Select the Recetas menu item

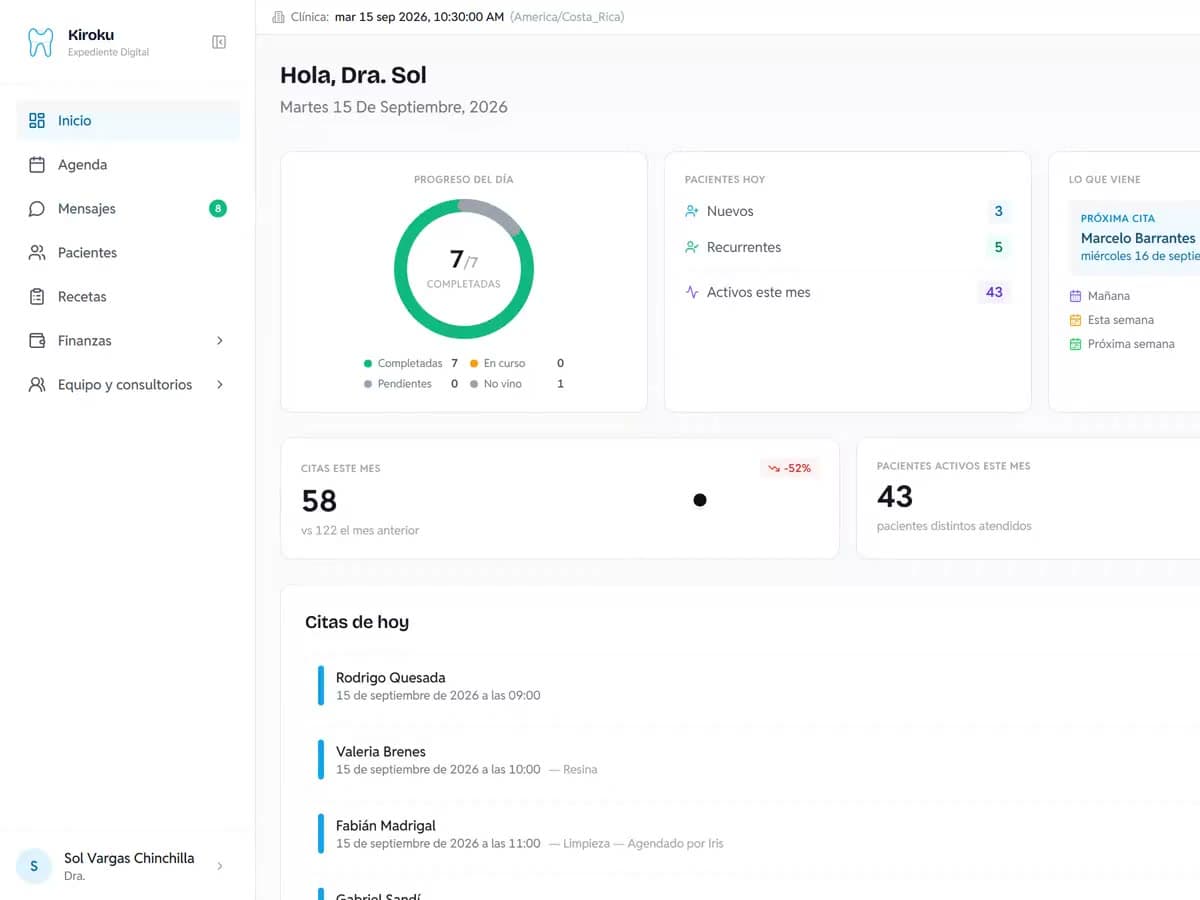coord(128,297)
